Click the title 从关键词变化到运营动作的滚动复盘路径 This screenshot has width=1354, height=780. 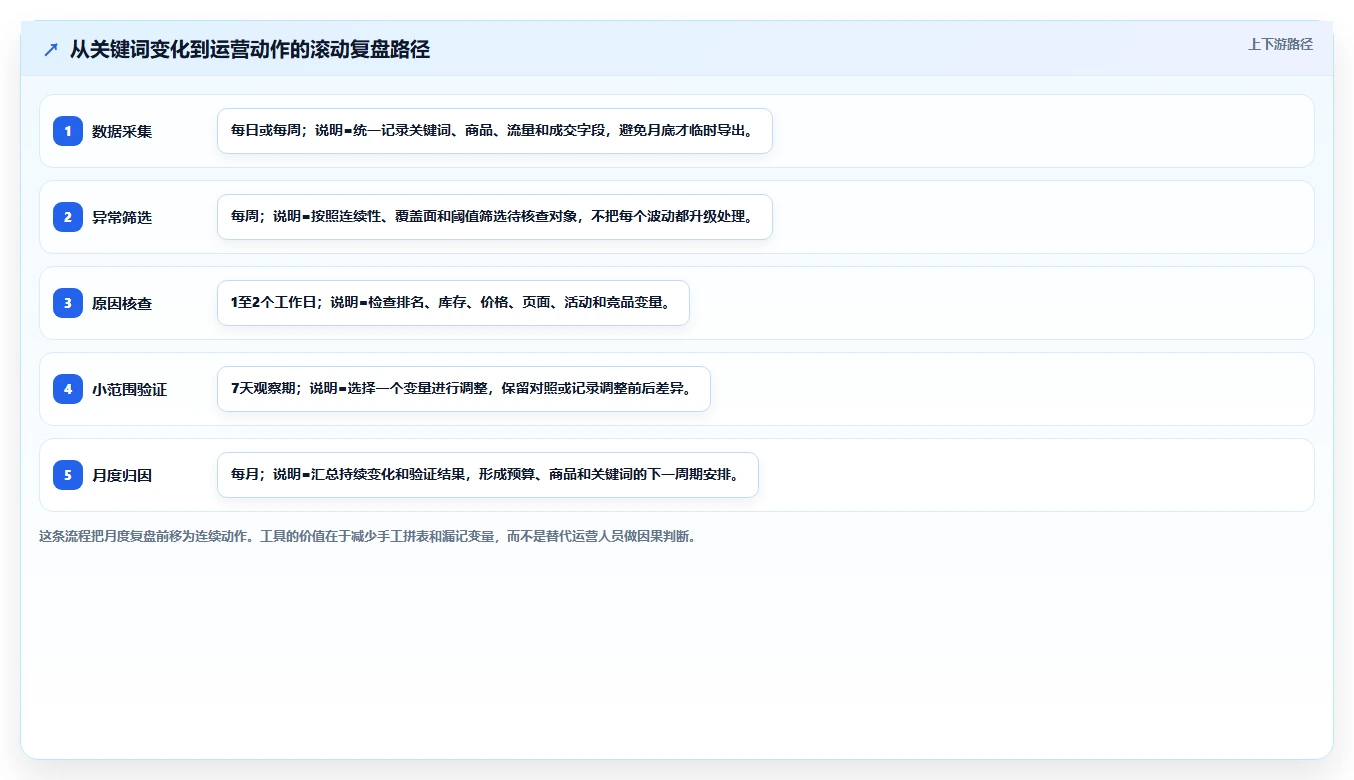click(250, 49)
